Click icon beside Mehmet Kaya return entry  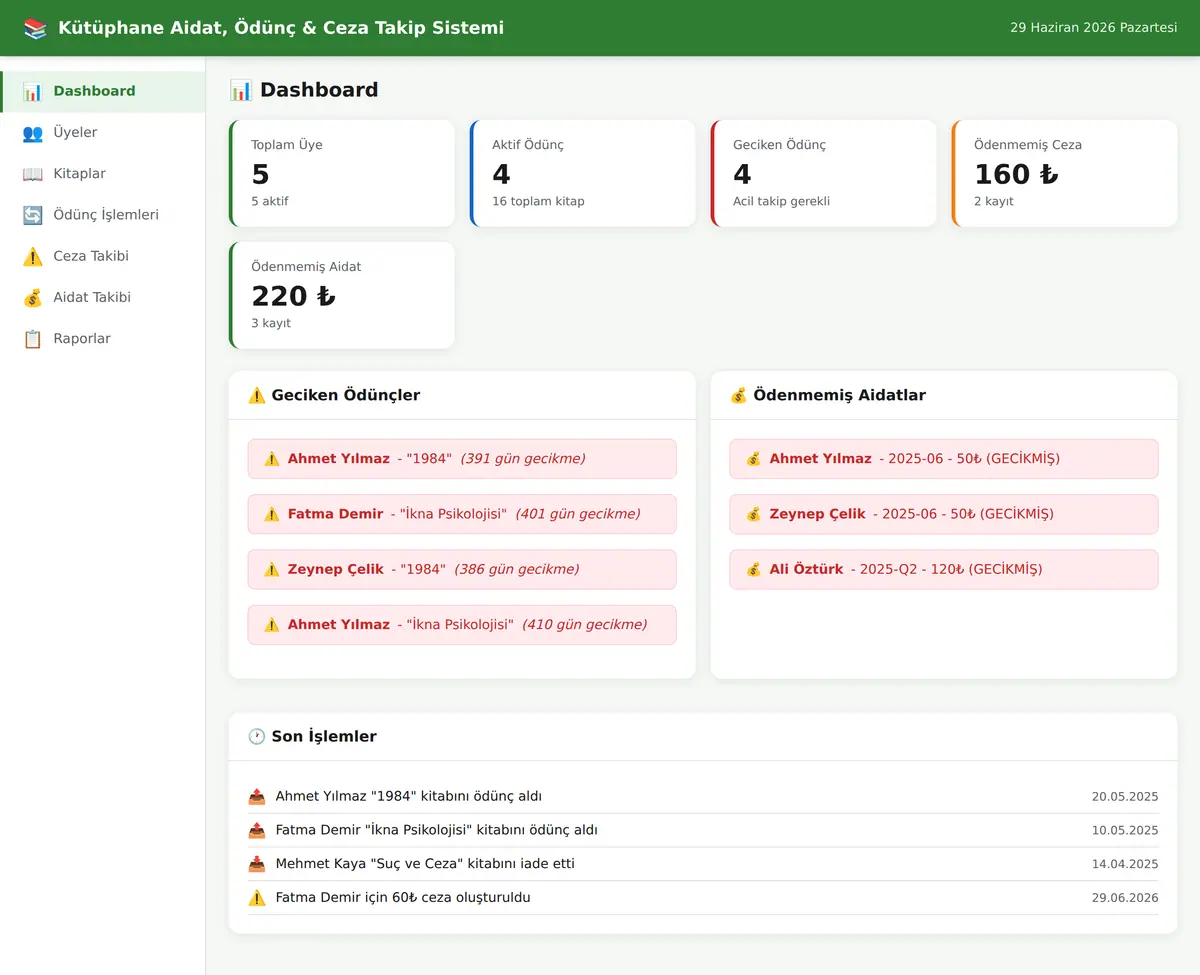point(257,864)
